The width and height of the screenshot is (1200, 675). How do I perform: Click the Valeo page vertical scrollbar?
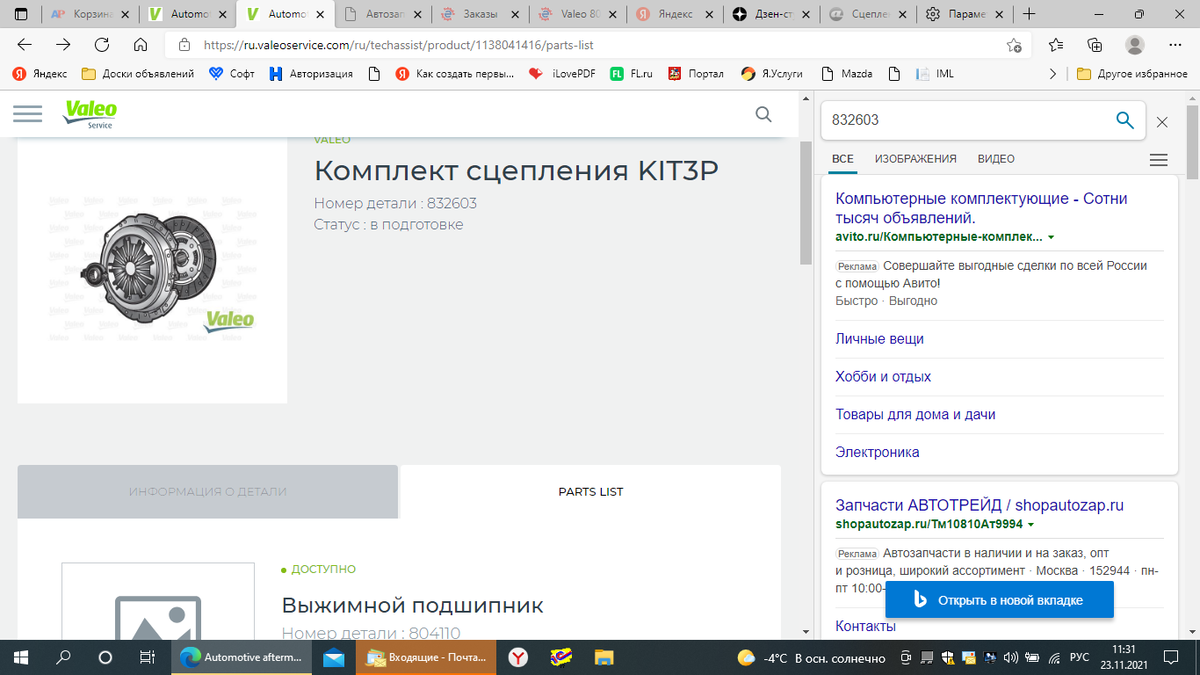[x=806, y=203]
